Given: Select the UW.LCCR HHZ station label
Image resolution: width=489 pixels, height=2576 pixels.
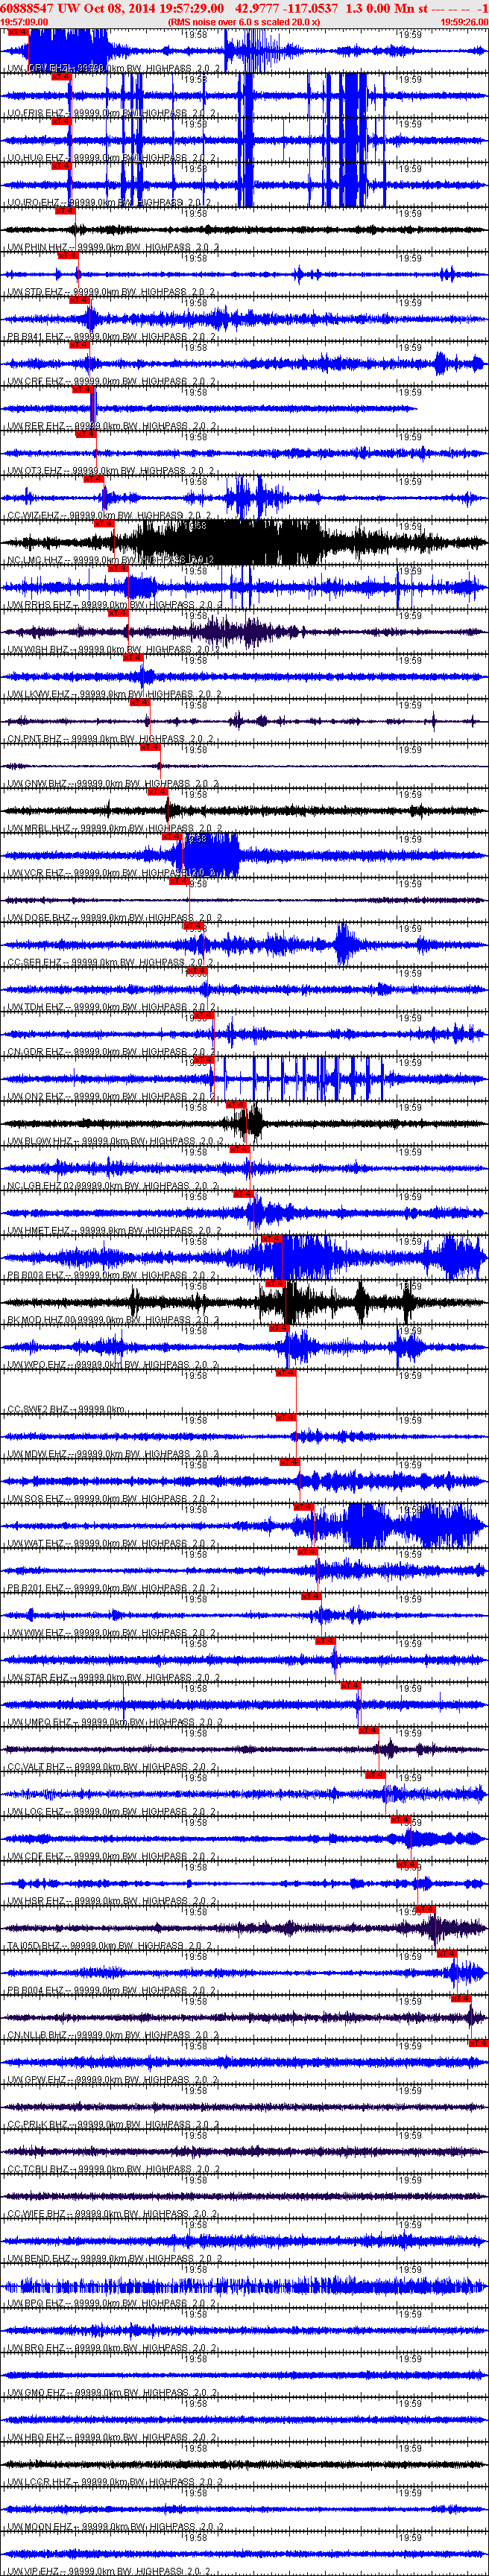Looking at the screenshot, I should click(39, 2482).
